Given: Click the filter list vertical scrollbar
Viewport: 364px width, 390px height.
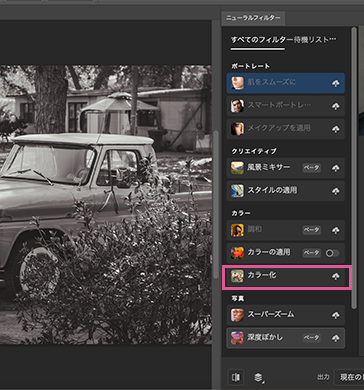Looking at the screenshot, I should pyautogui.click(x=354, y=168).
